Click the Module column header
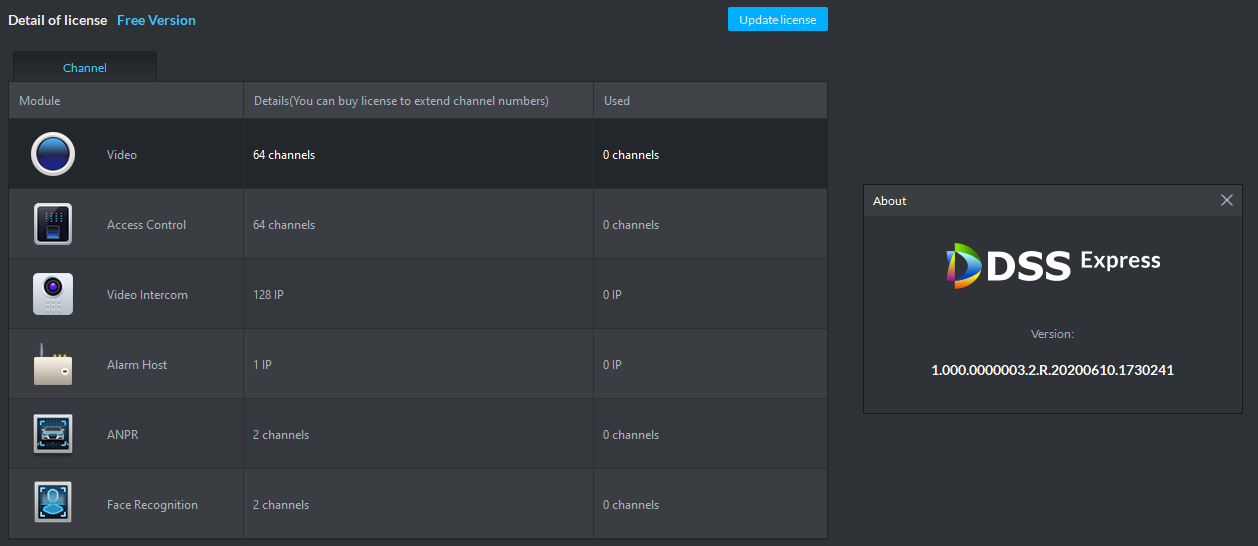 (x=40, y=101)
